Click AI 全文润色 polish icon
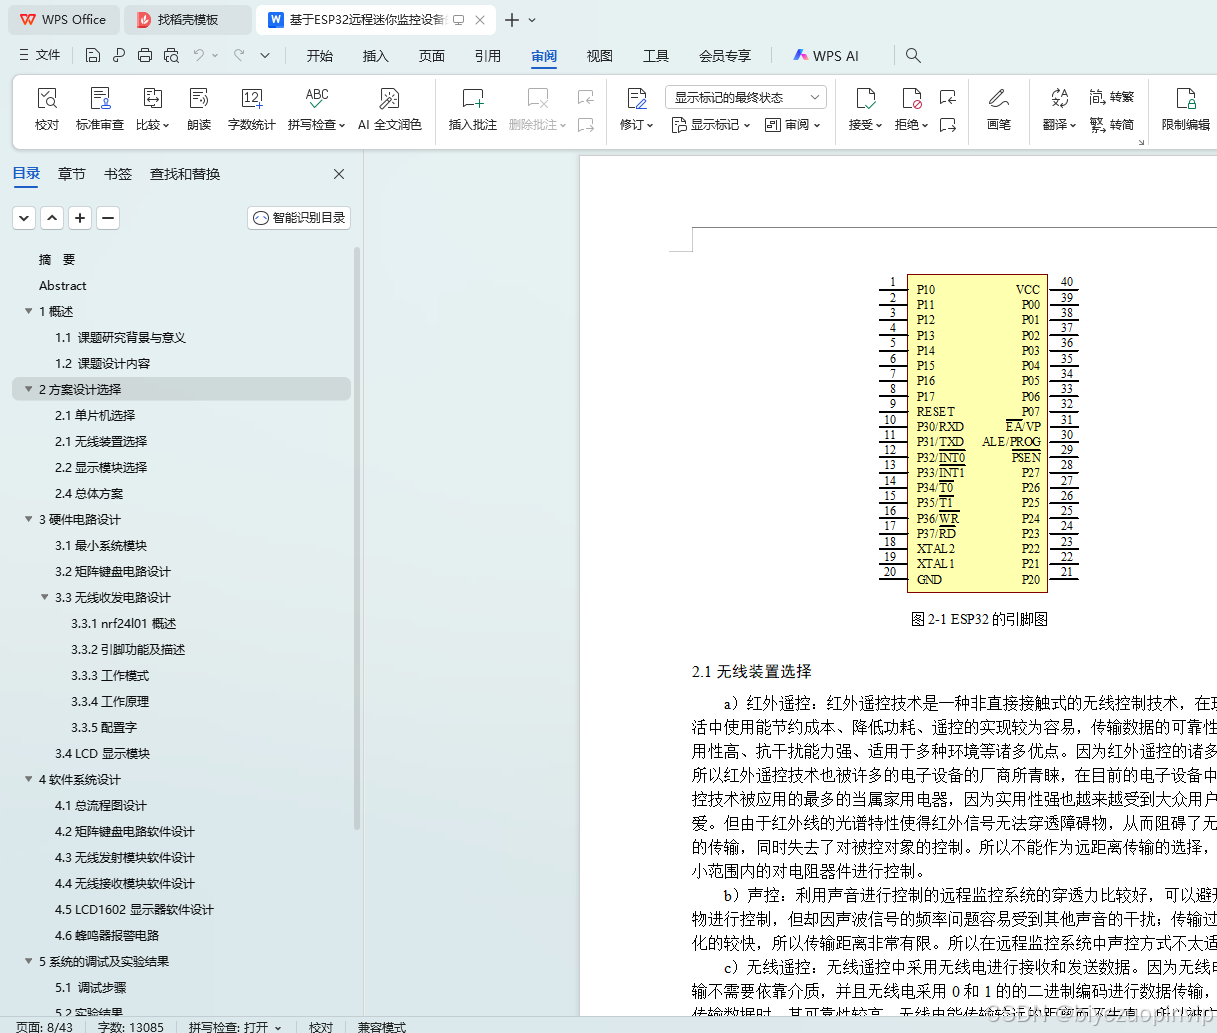 389,98
